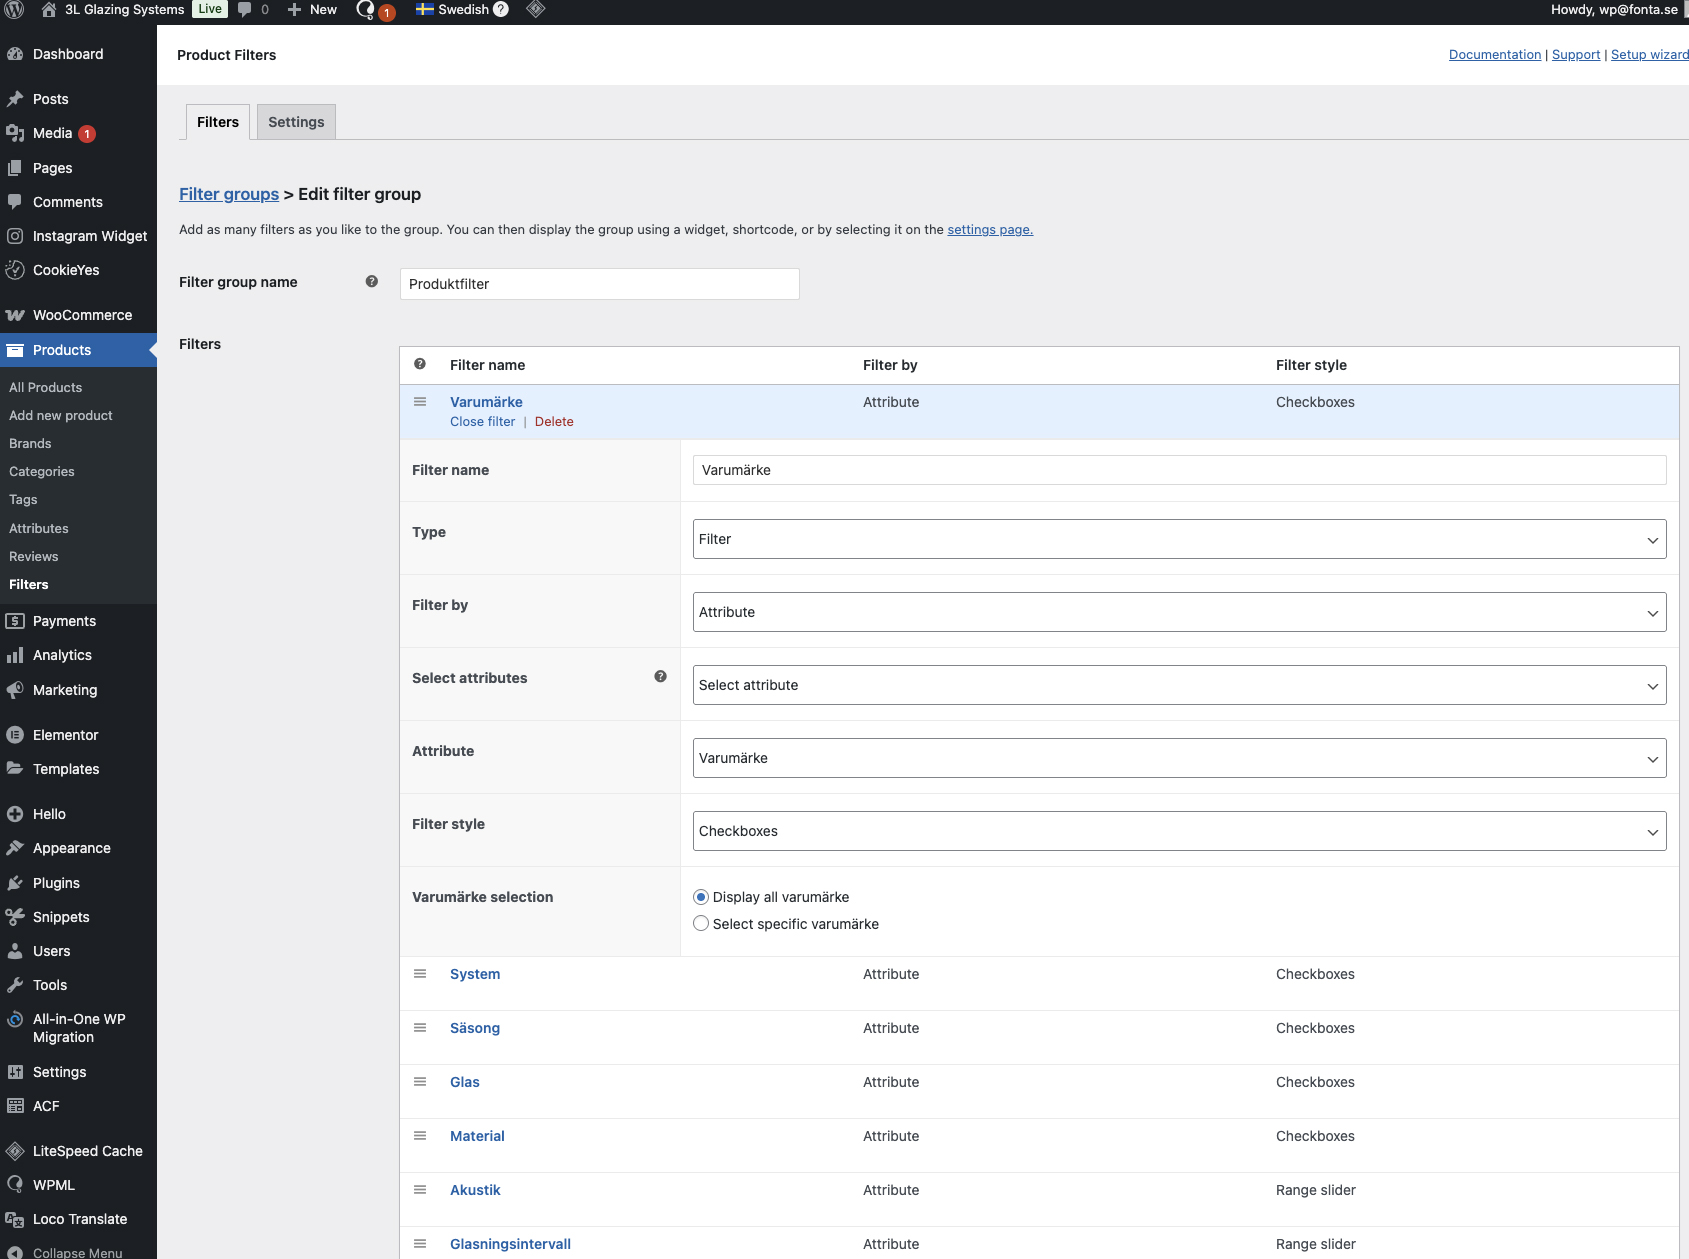Click the help icon beside Filter group name
The image size is (1689, 1259).
pos(372,282)
